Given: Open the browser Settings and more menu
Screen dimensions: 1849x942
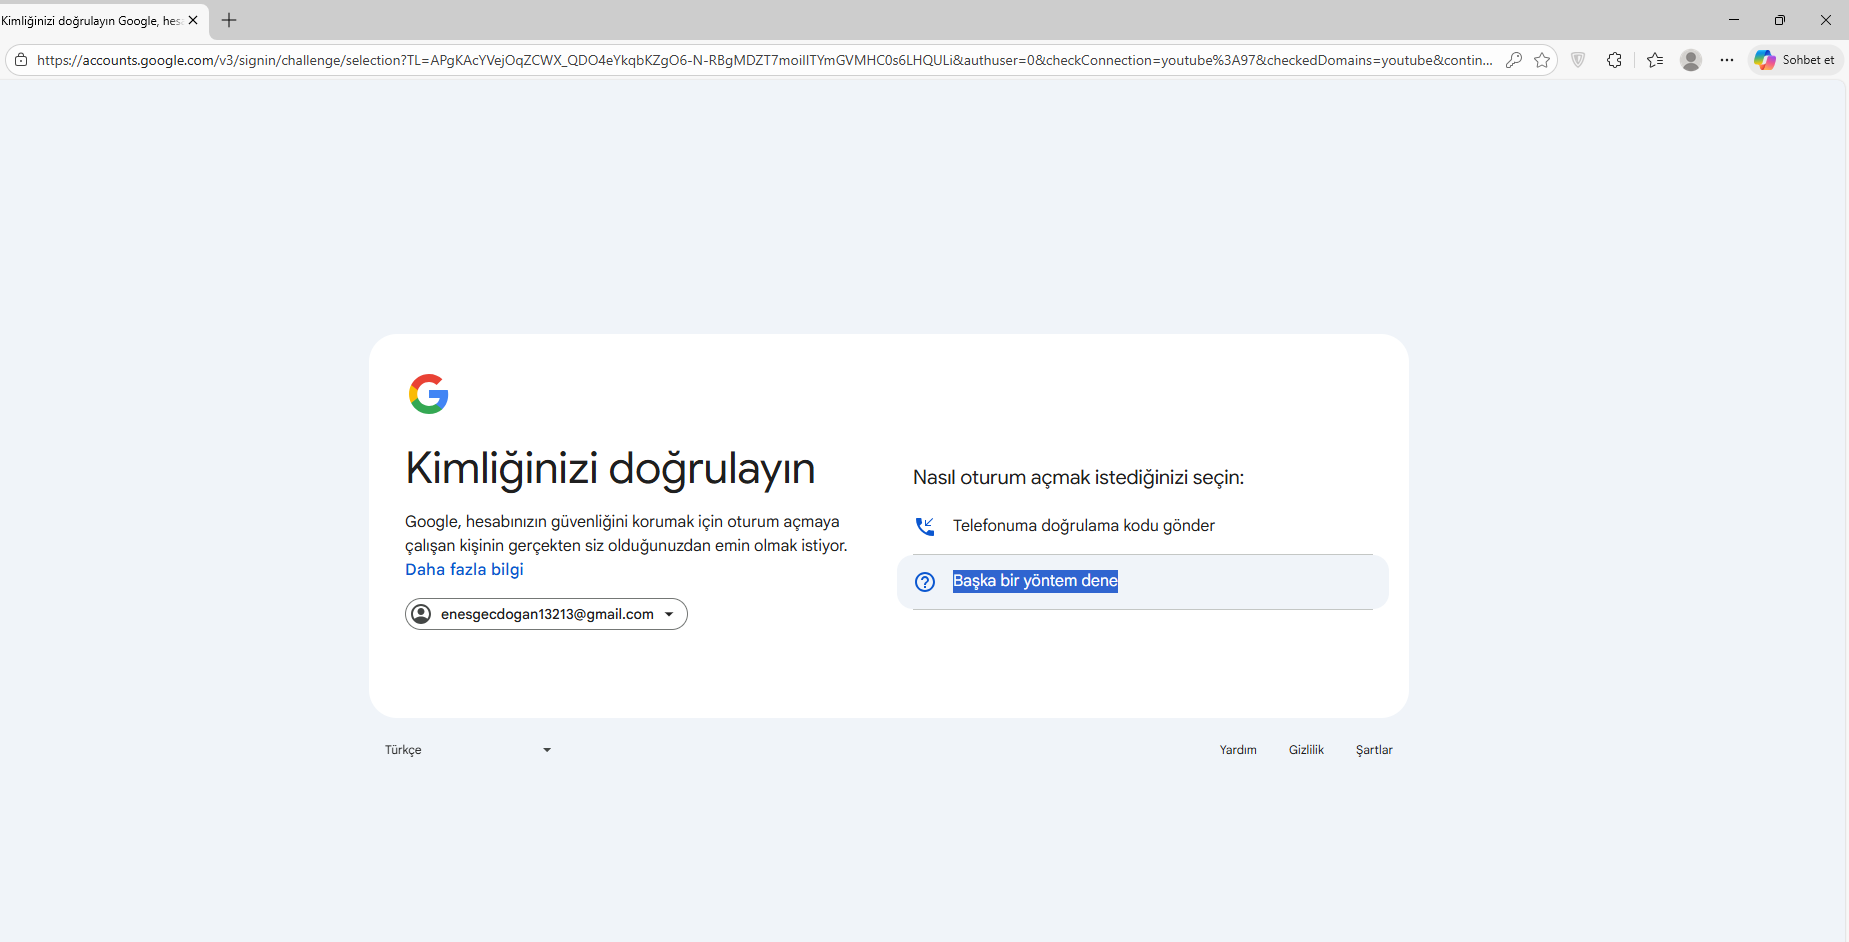Looking at the screenshot, I should click(1727, 60).
